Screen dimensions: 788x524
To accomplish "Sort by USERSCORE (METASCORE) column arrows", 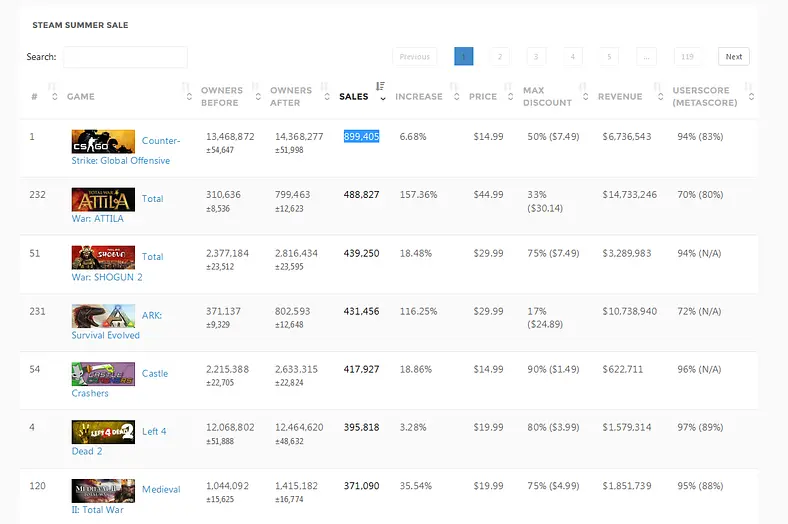I will click(x=751, y=96).
